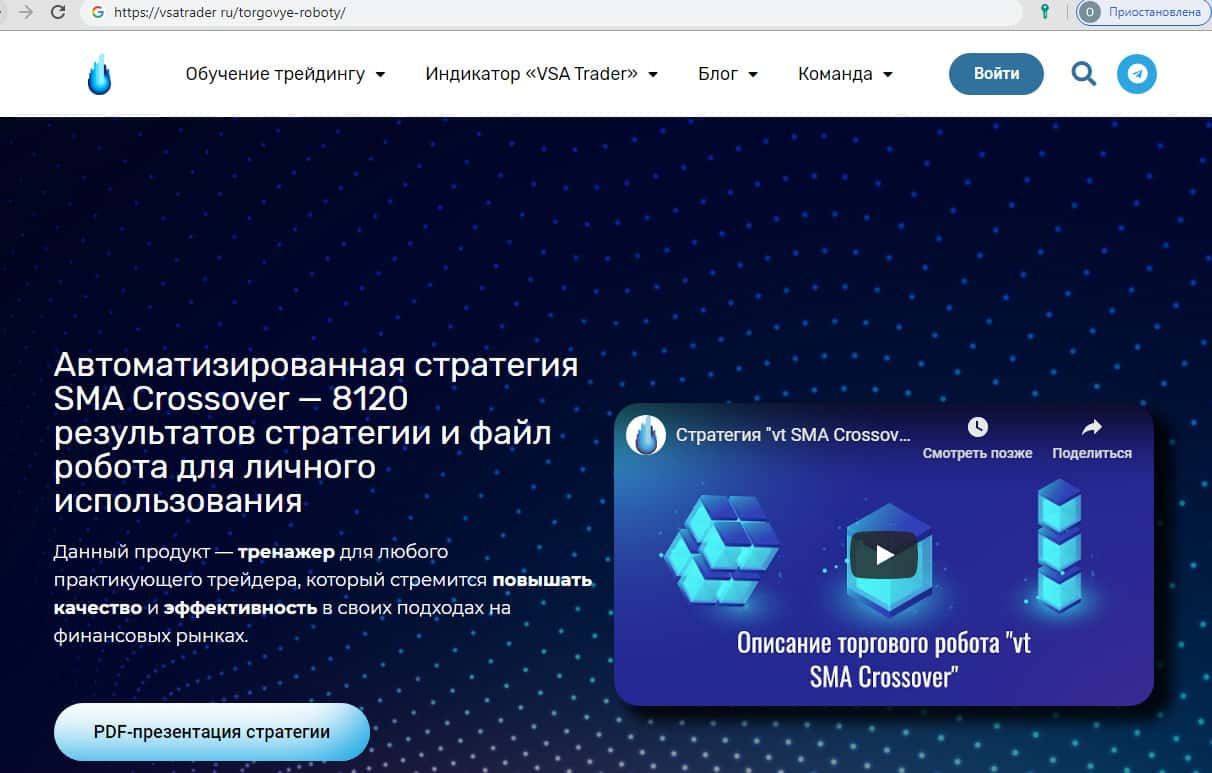
Task: Reload the page with refresh icon
Action: (x=58, y=12)
